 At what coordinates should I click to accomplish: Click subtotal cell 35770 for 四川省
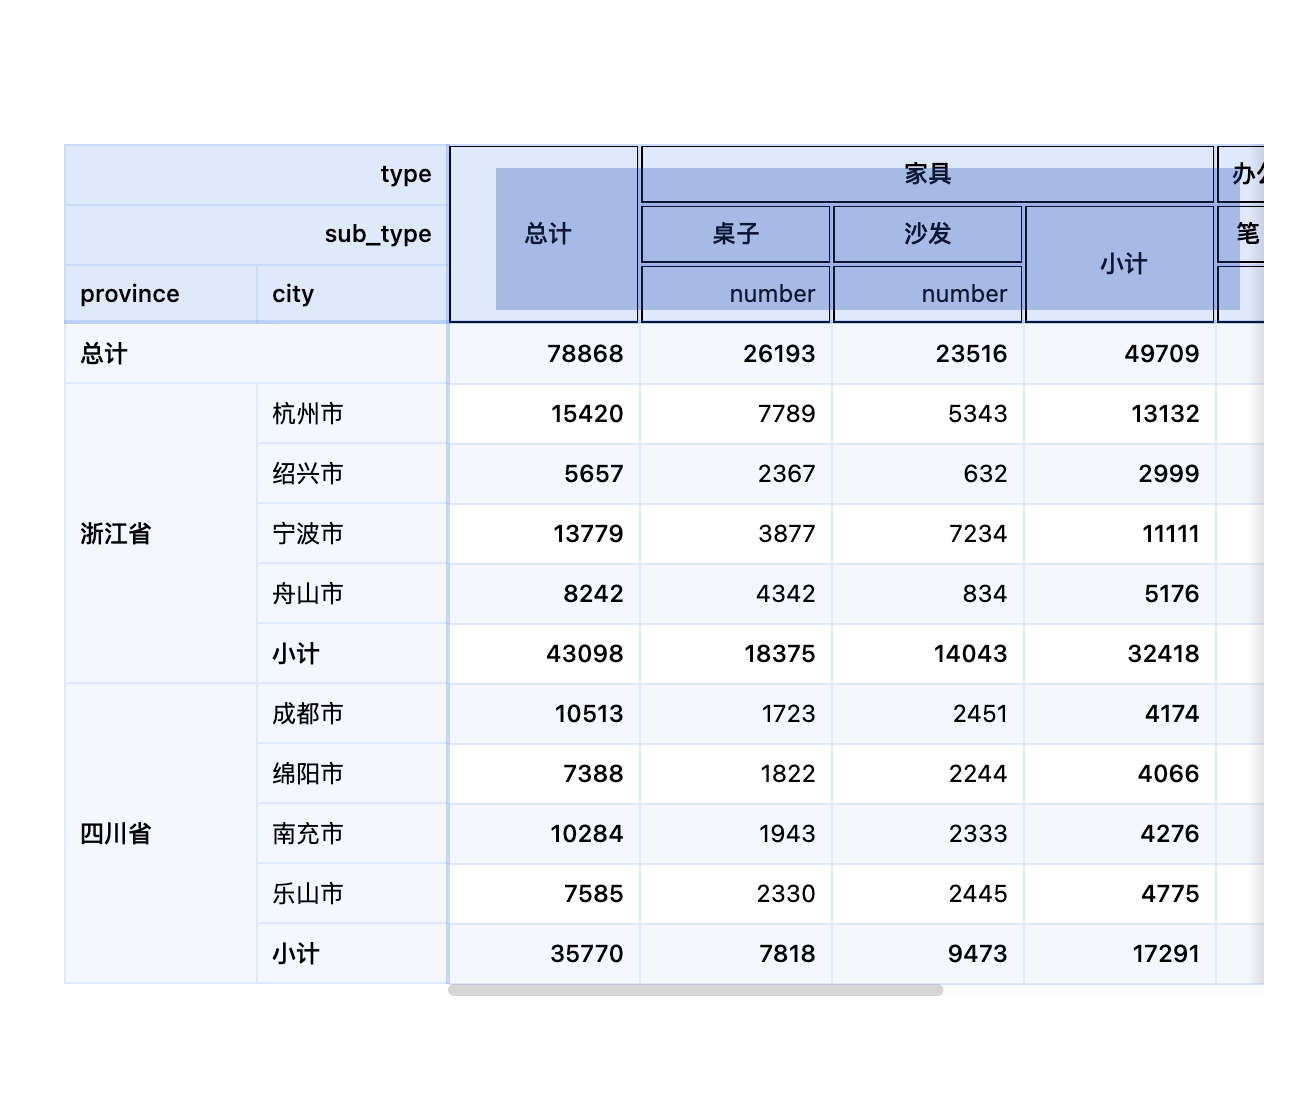click(x=544, y=954)
